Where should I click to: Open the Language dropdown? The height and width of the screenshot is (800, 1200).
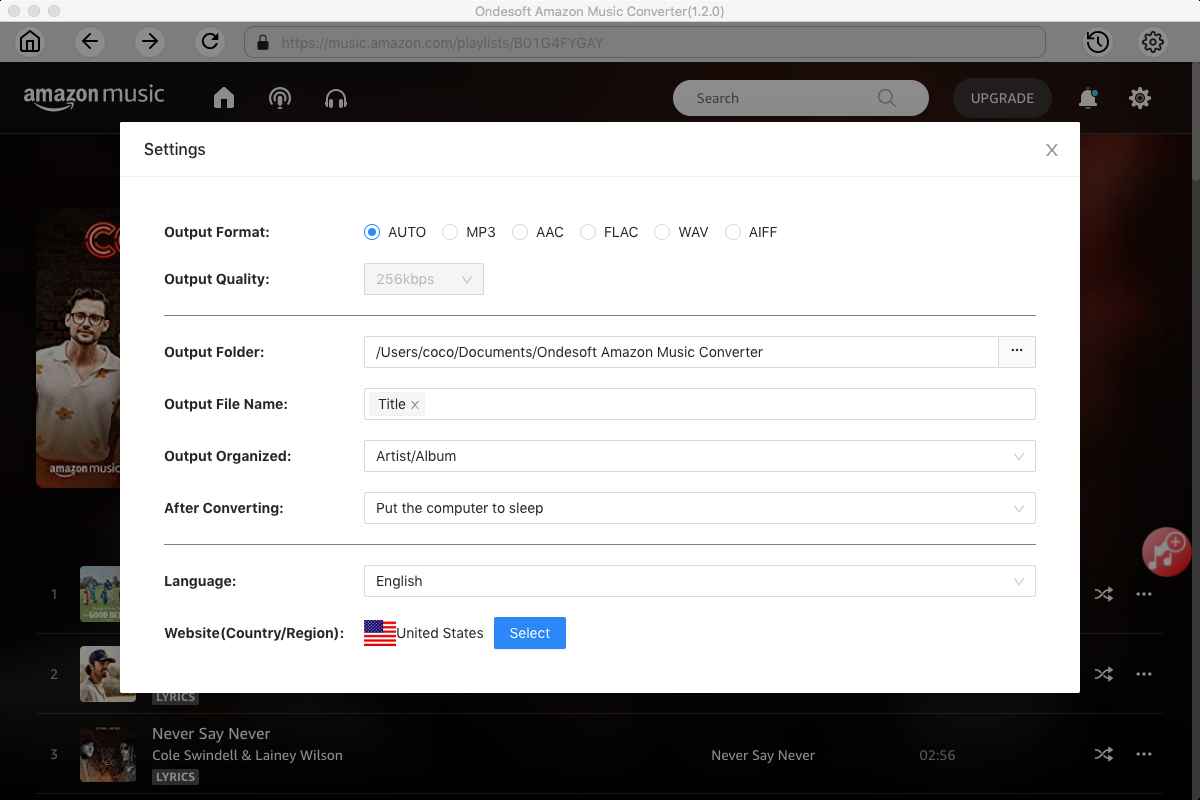[699, 581]
